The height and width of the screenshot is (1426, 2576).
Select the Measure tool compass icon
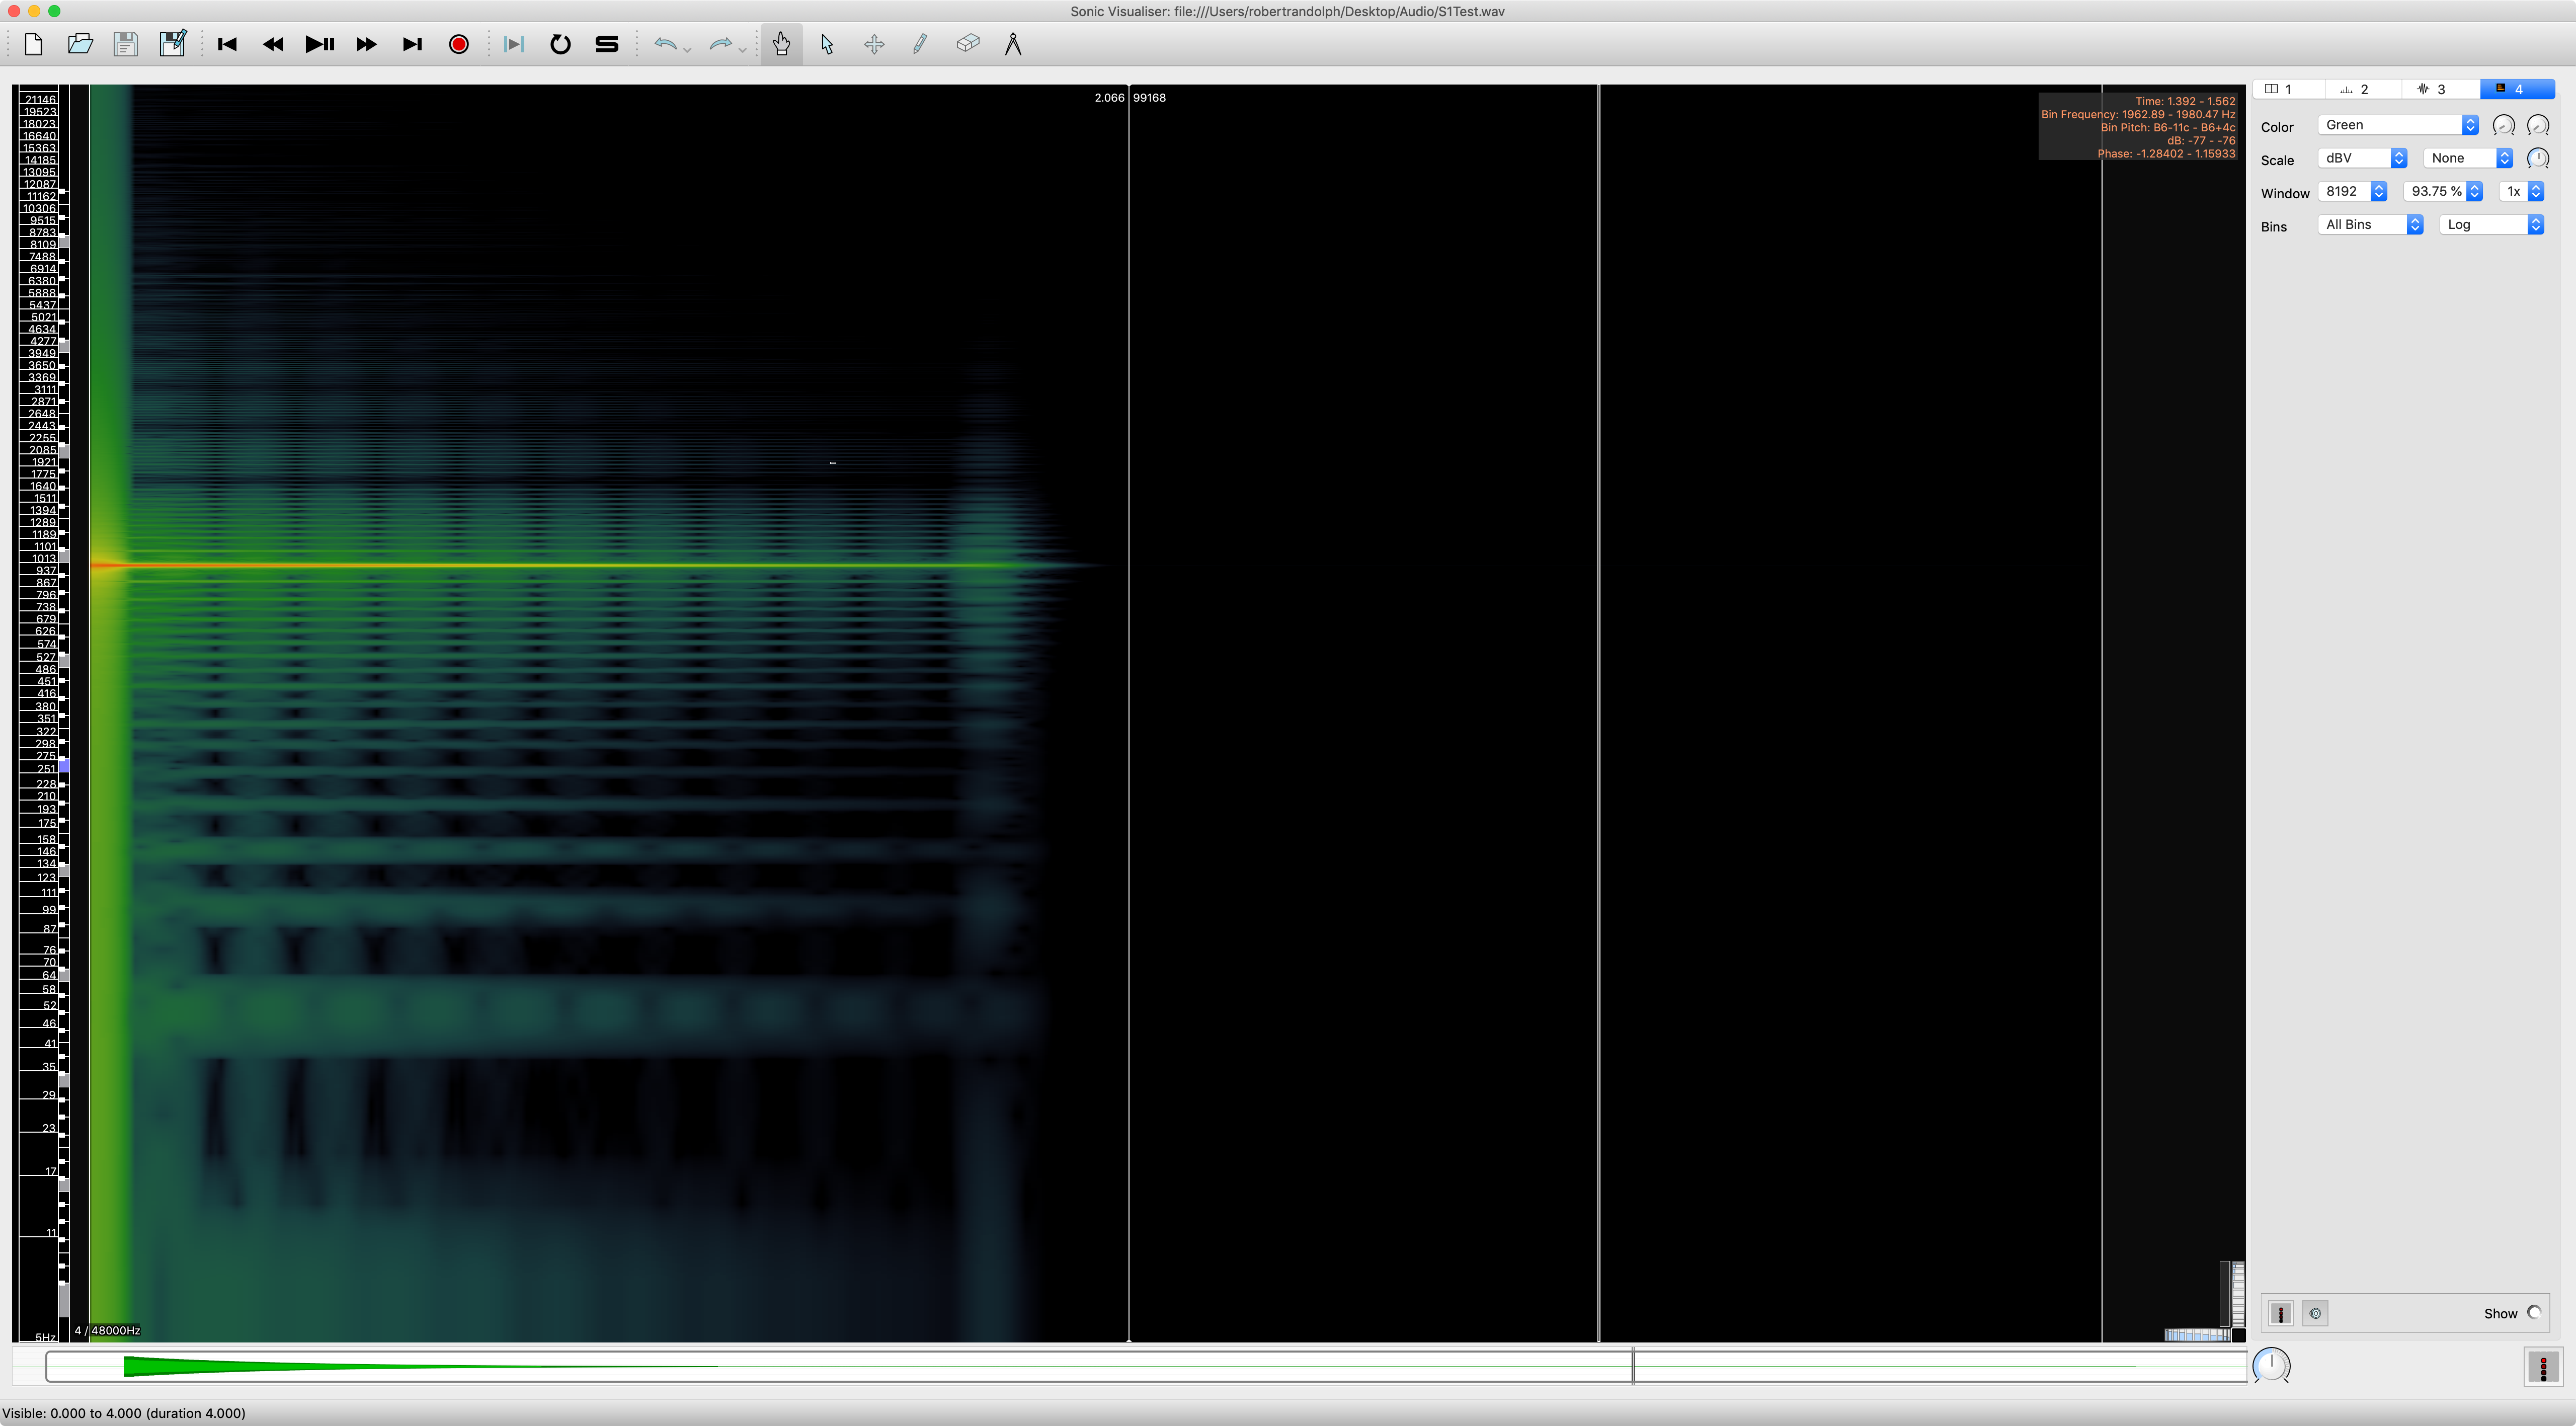[x=1013, y=44]
